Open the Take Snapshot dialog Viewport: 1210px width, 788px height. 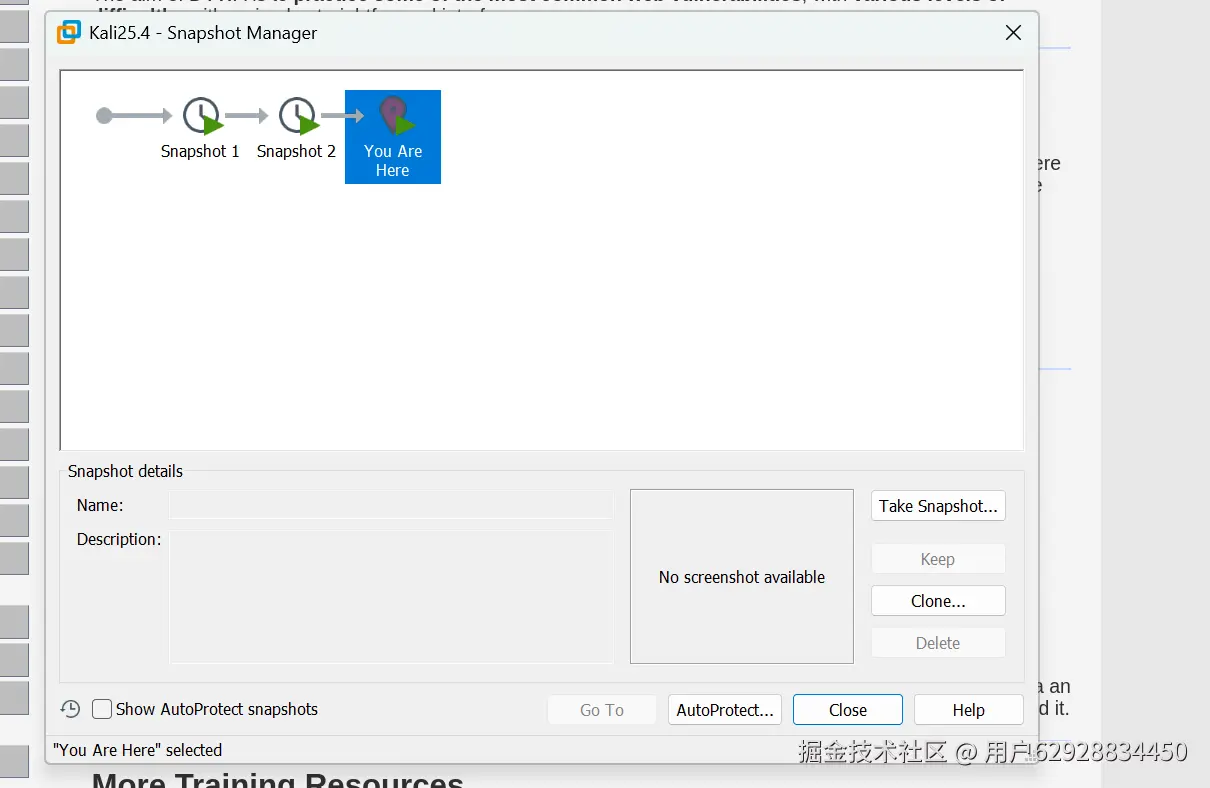[x=937, y=506]
